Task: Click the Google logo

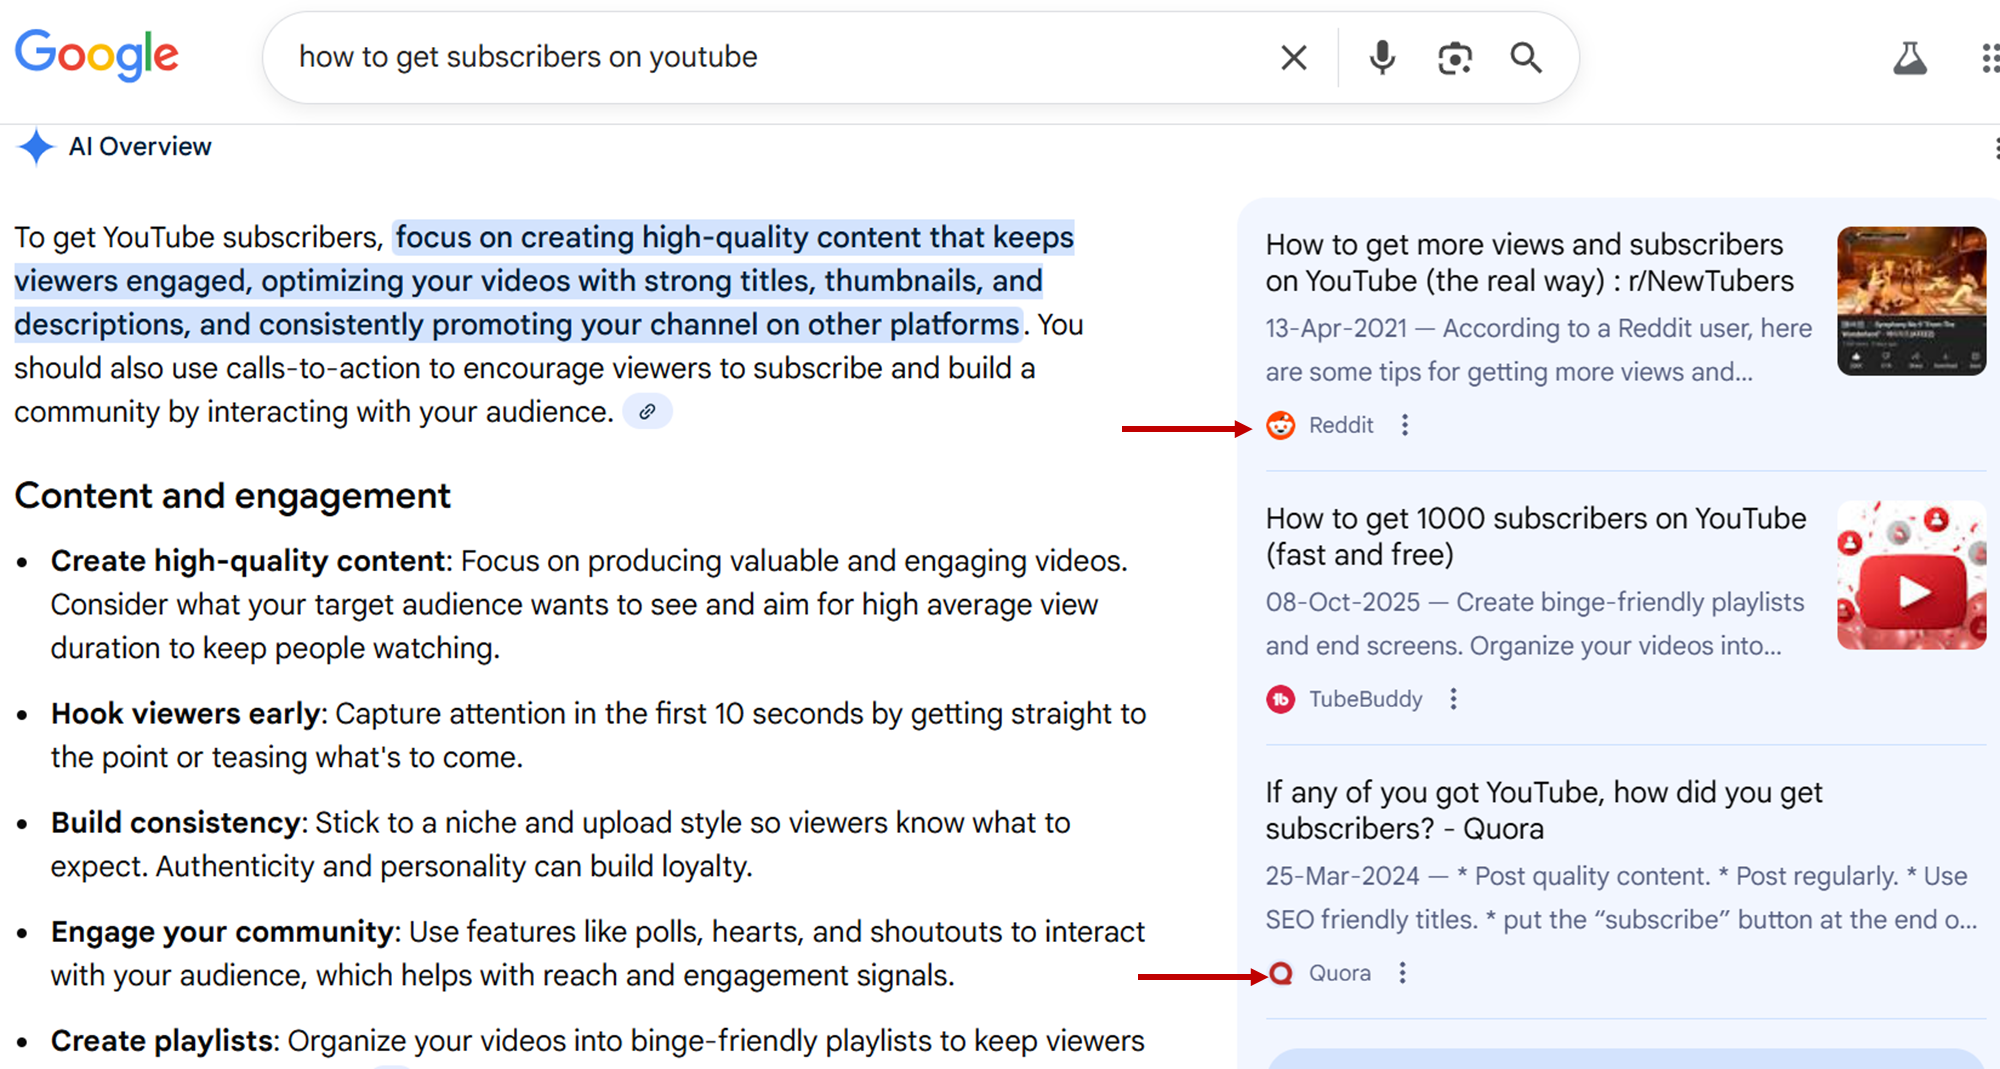Action: pos(97,55)
